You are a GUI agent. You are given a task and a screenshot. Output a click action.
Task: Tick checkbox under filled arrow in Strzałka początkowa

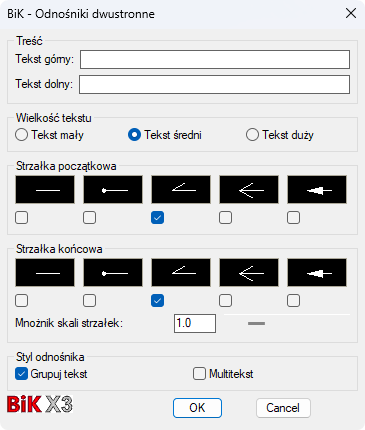point(293,218)
